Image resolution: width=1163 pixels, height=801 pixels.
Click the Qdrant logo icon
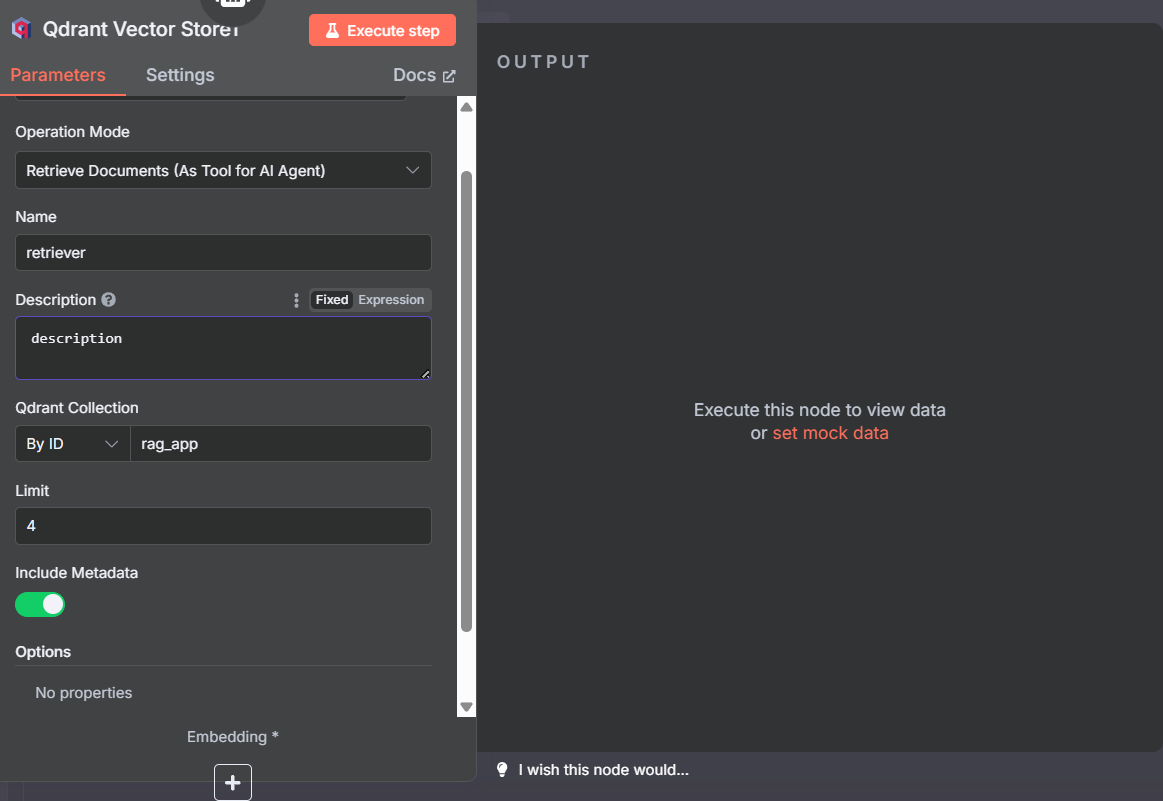pos(22,29)
